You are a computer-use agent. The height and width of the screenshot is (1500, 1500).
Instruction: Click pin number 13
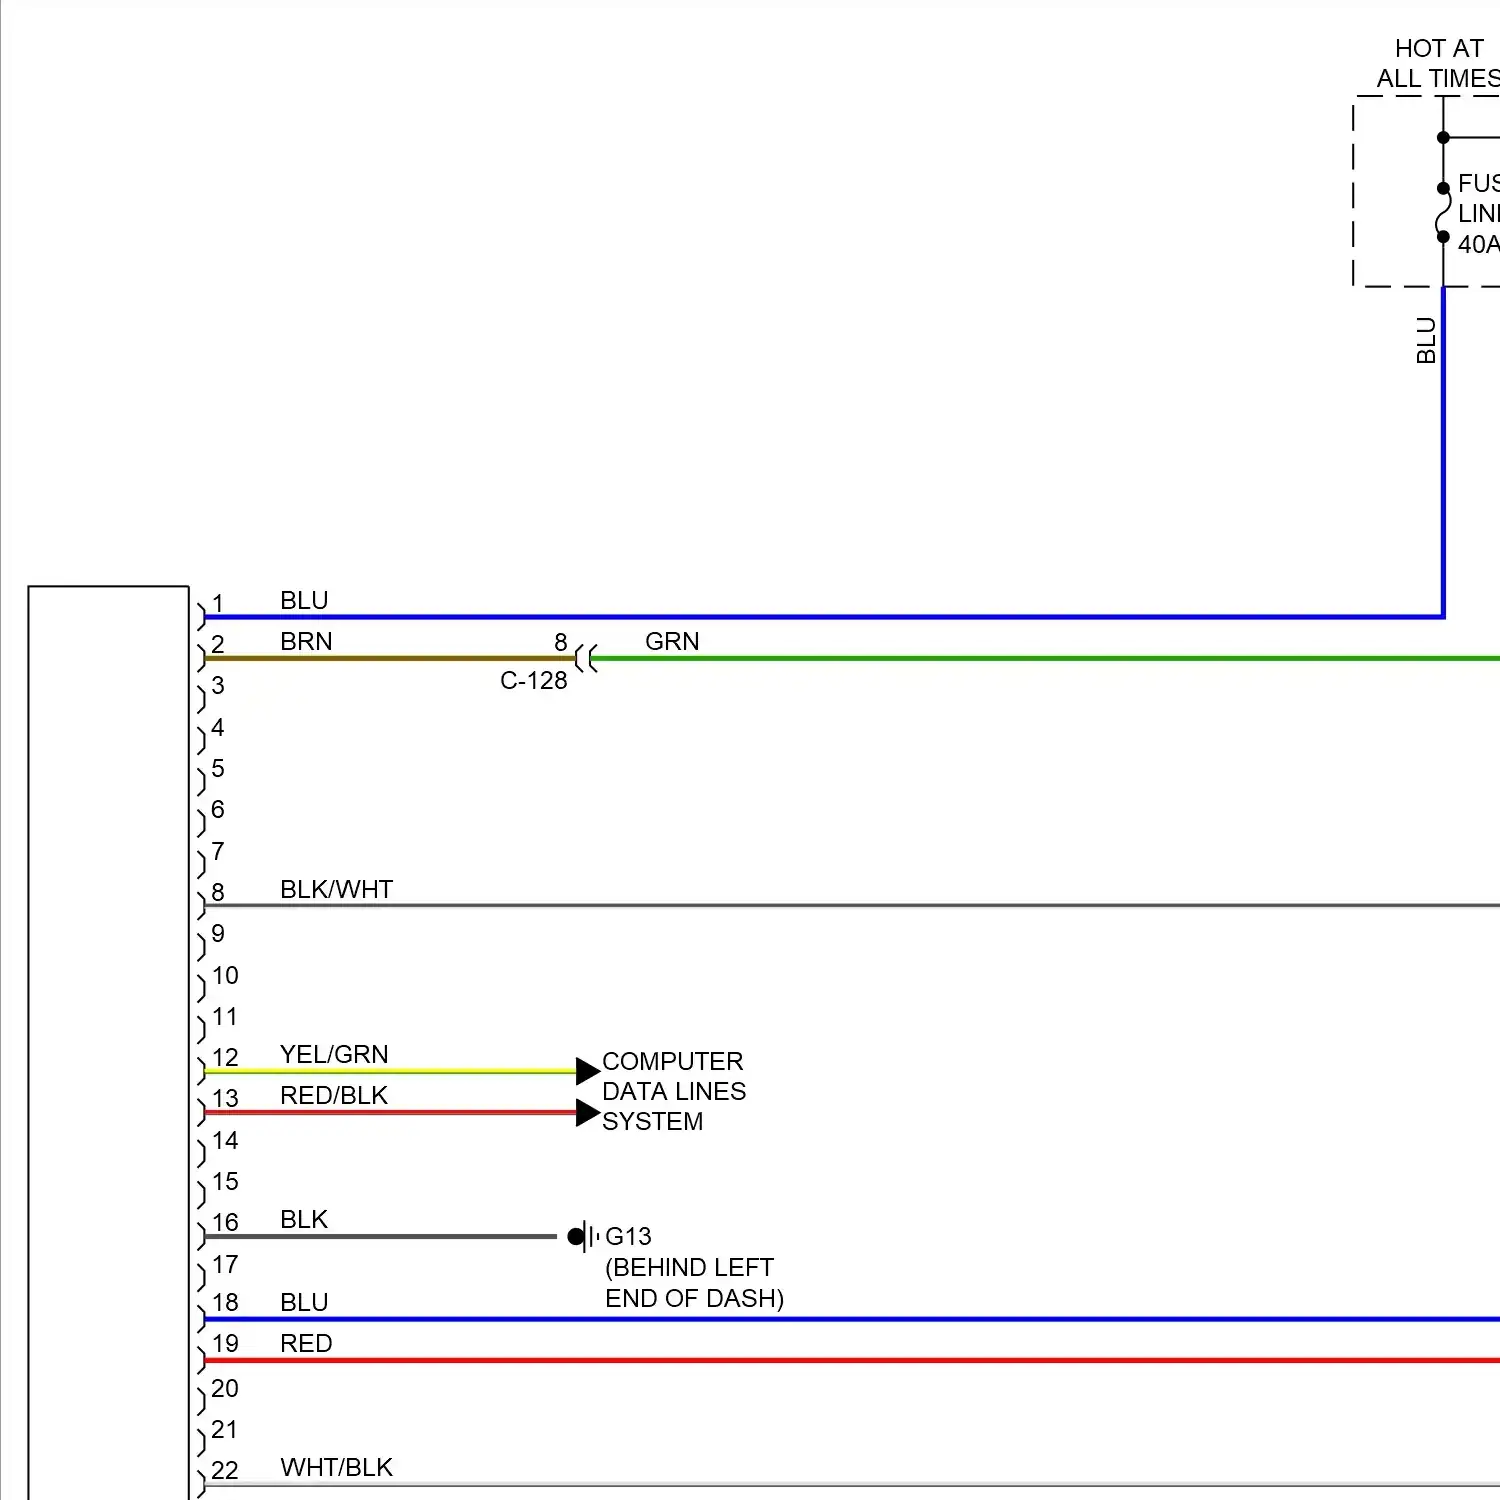[x=225, y=1098]
